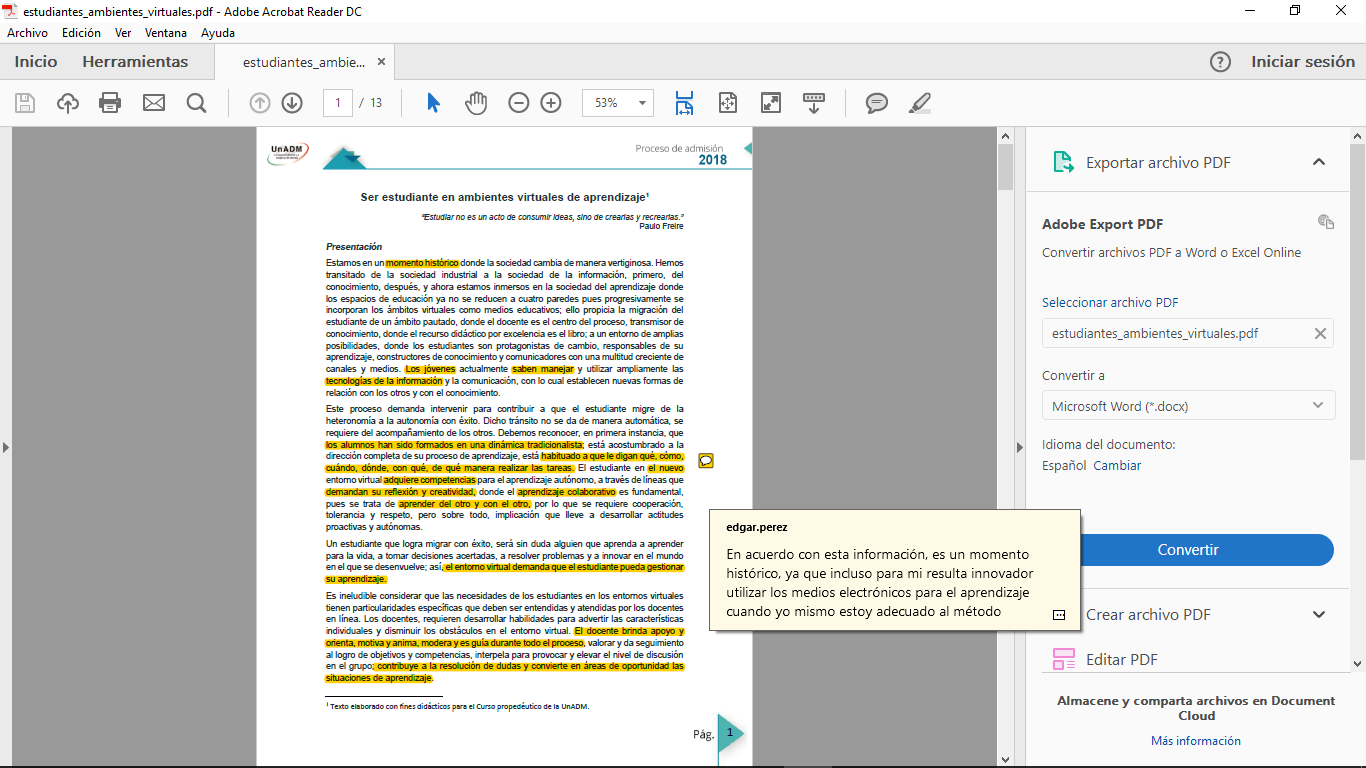Zoom out with the minus icon
This screenshot has width=1366, height=768.
[x=518, y=103]
